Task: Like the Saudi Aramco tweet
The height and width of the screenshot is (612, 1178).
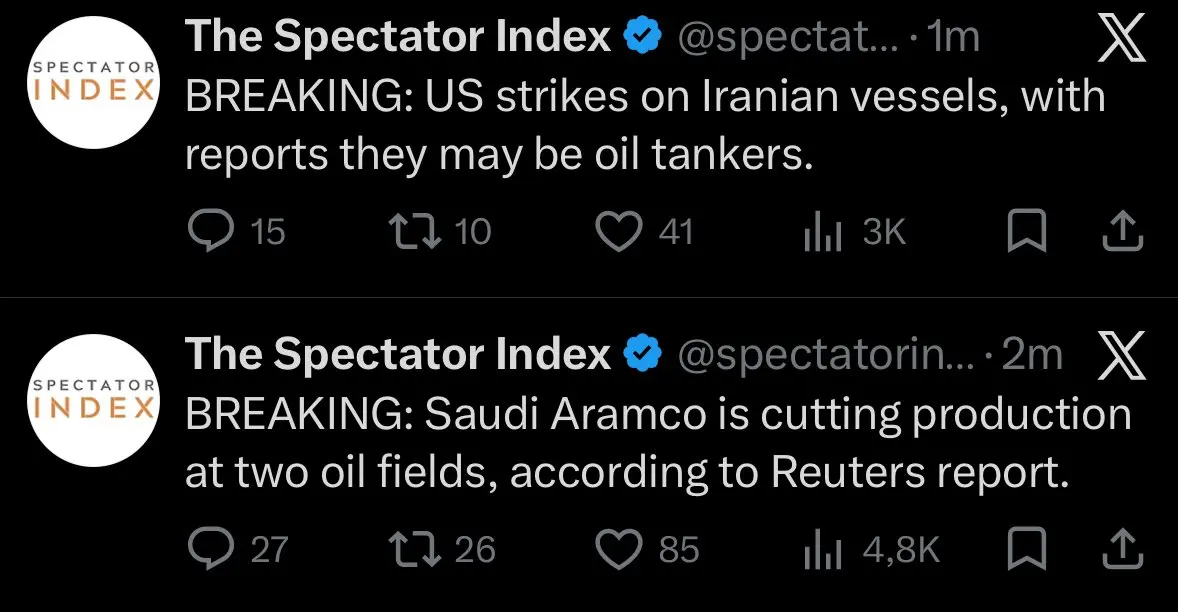Action: point(618,549)
